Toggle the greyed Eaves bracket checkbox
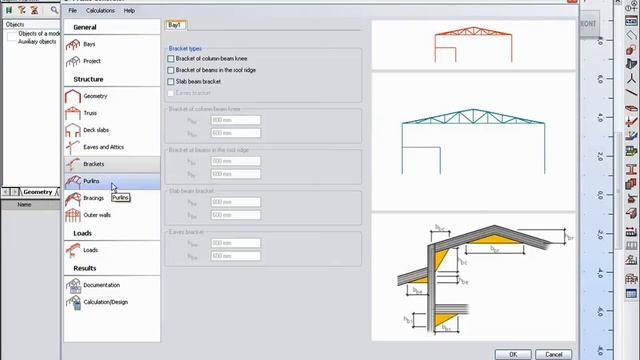Image resolution: width=640 pixels, height=360 pixels. (171, 93)
